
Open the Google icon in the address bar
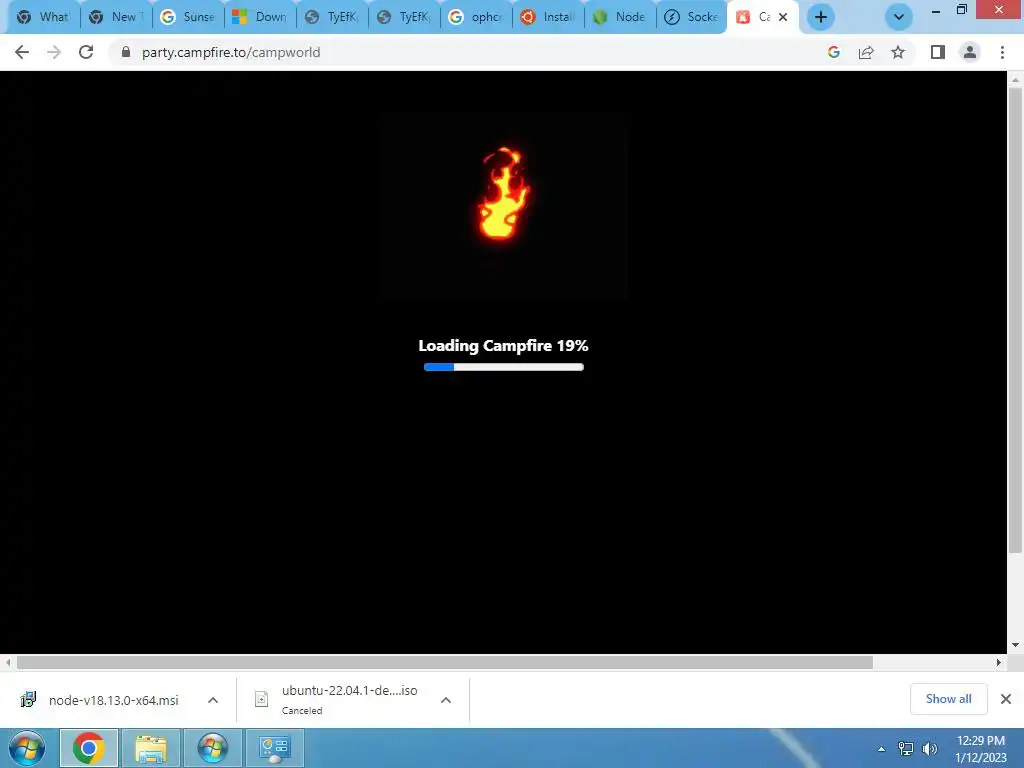833,52
